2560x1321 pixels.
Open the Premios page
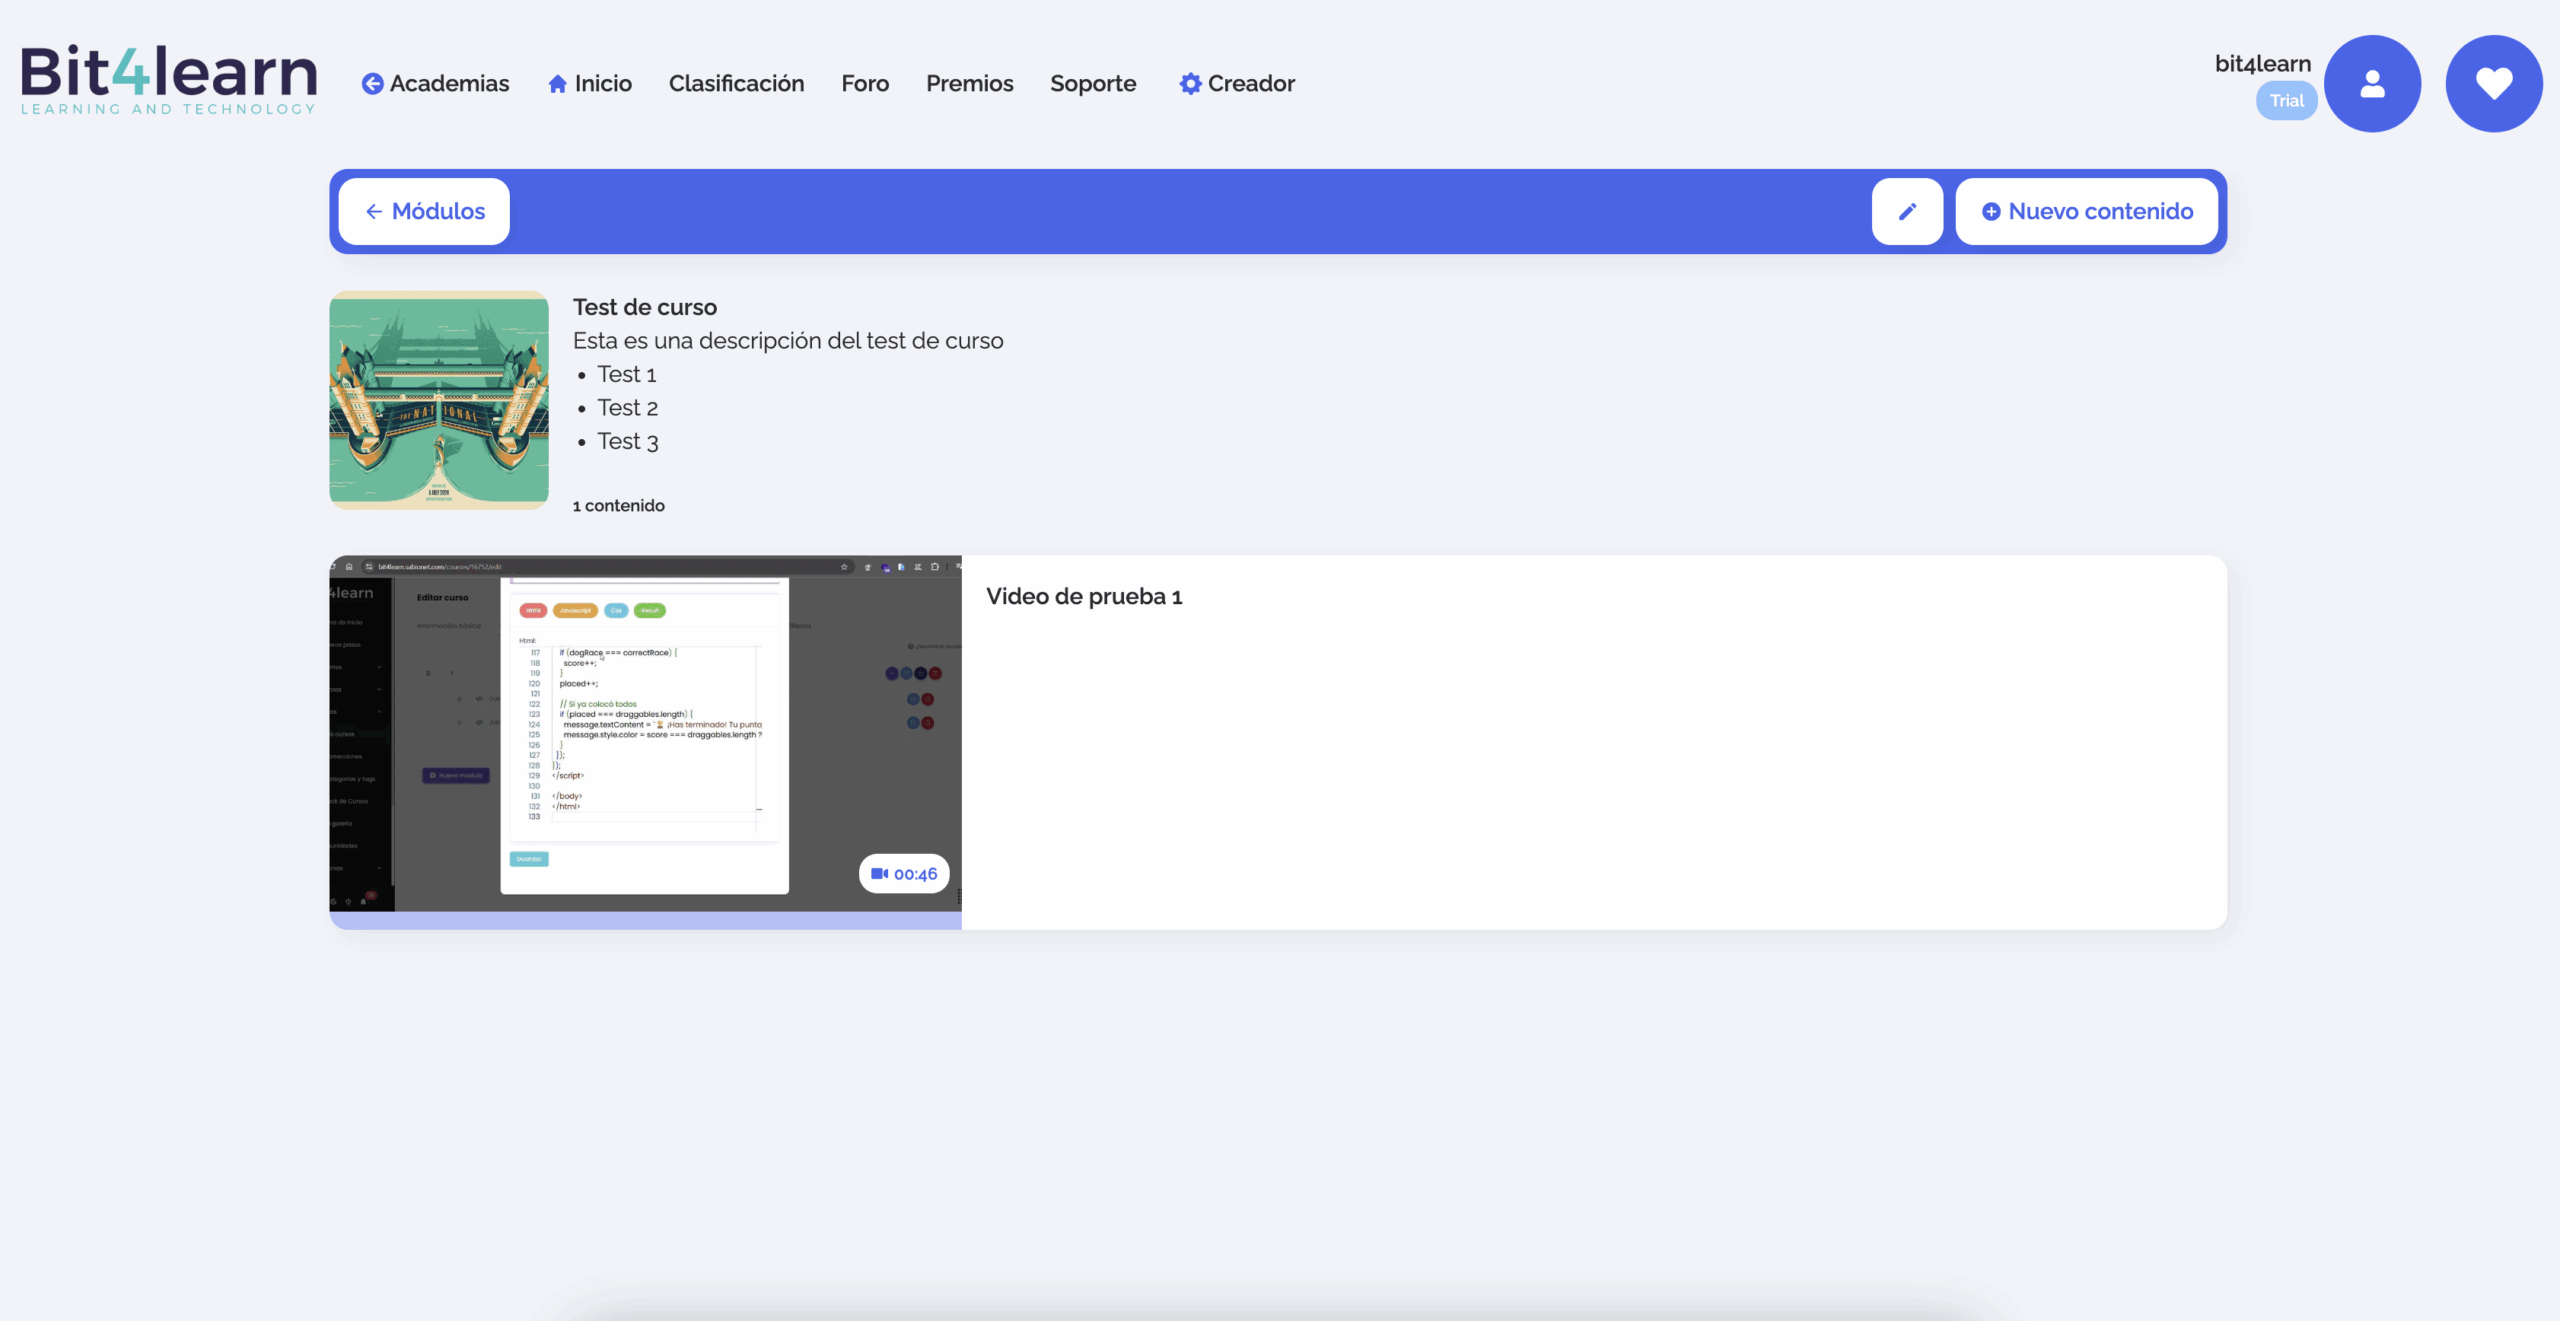coord(969,84)
